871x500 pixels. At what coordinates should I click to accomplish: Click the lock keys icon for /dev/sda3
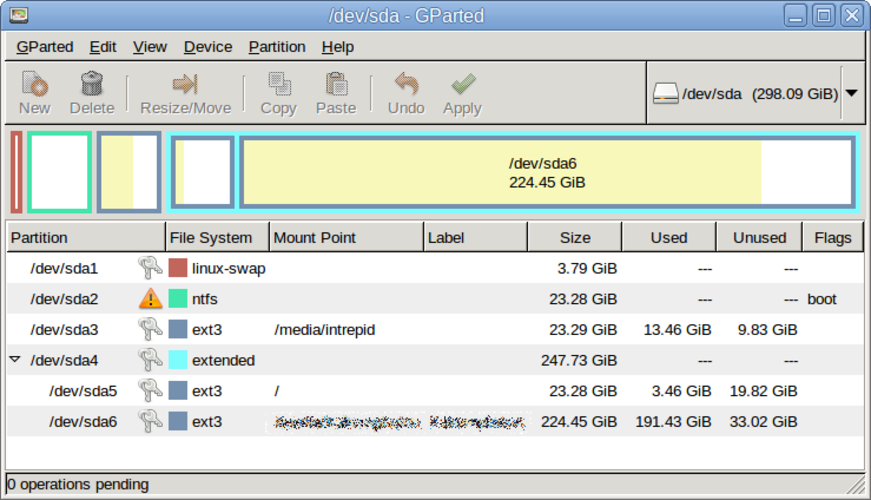(149, 329)
